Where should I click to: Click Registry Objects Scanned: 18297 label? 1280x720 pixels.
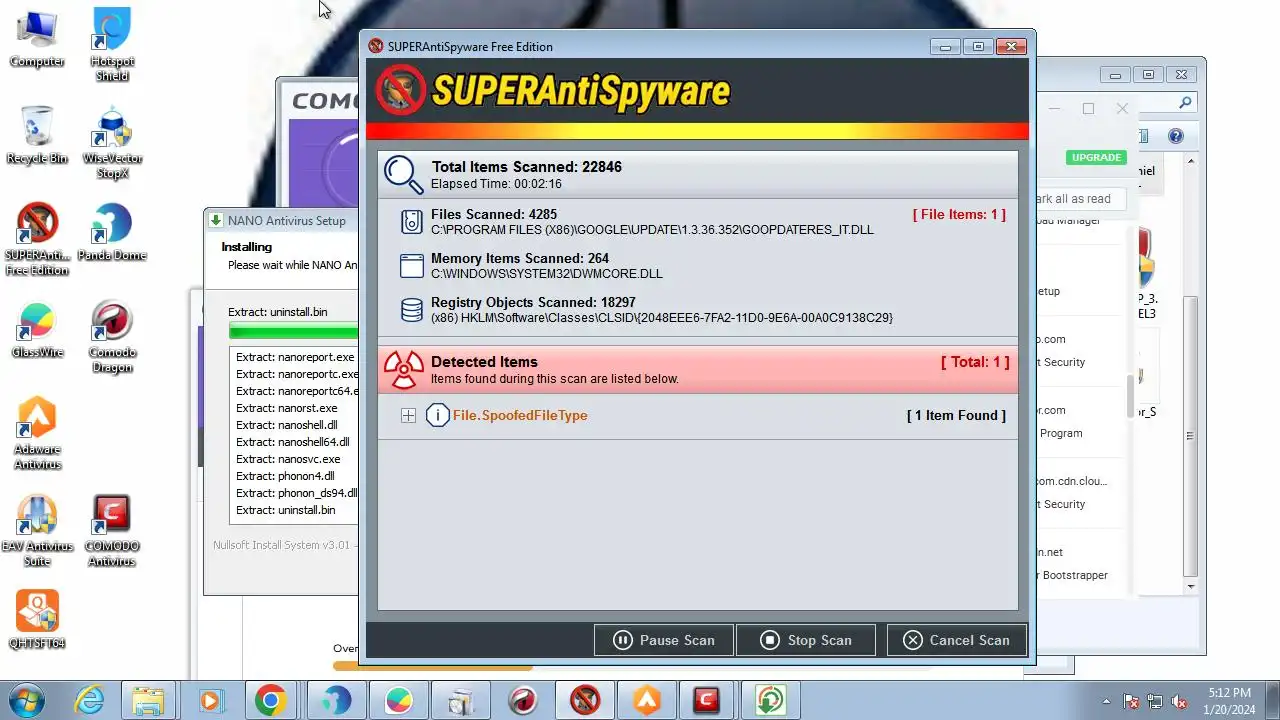click(533, 302)
